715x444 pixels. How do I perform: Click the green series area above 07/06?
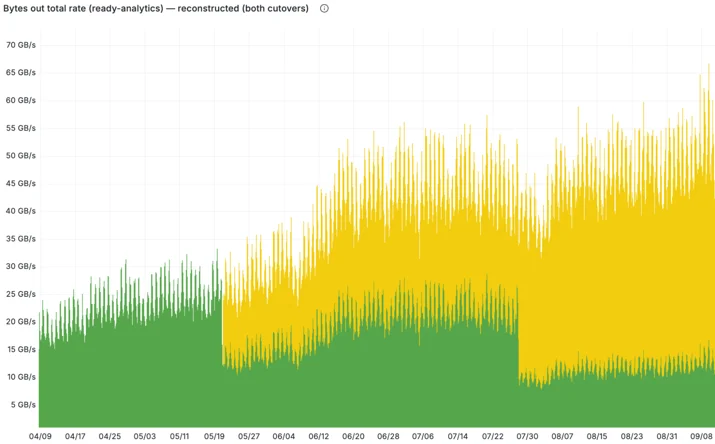tap(423, 378)
